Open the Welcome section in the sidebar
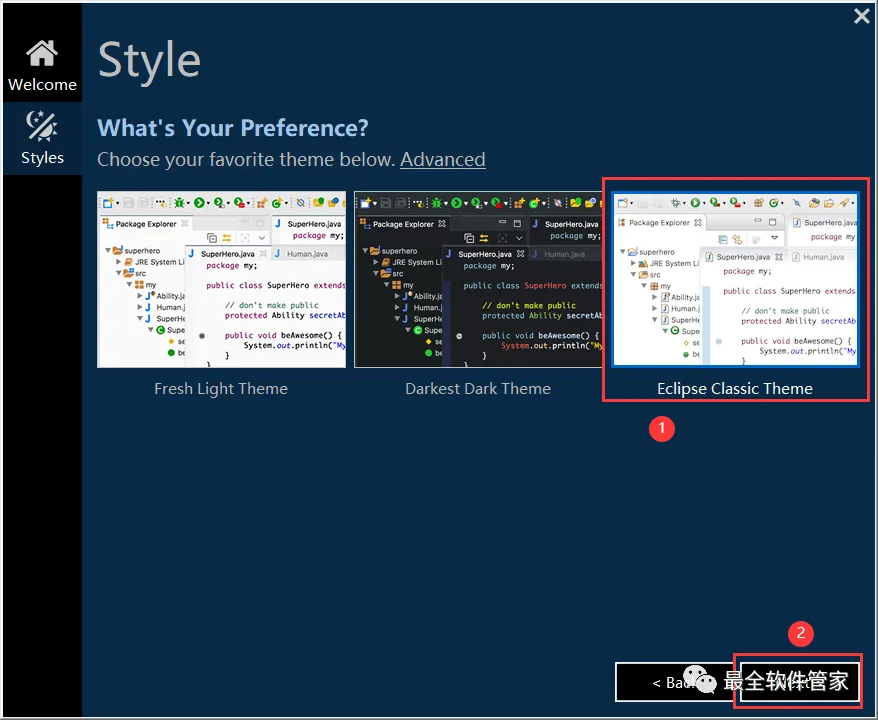878x720 pixels. [42, 65]
